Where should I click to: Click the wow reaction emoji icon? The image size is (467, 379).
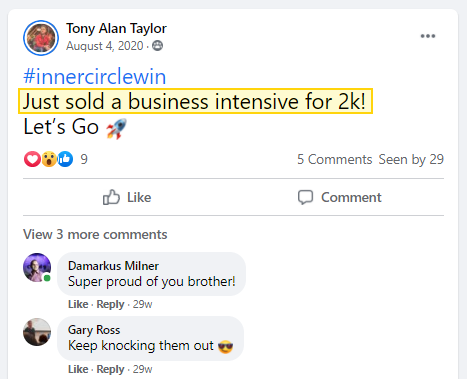coord(49,159)
